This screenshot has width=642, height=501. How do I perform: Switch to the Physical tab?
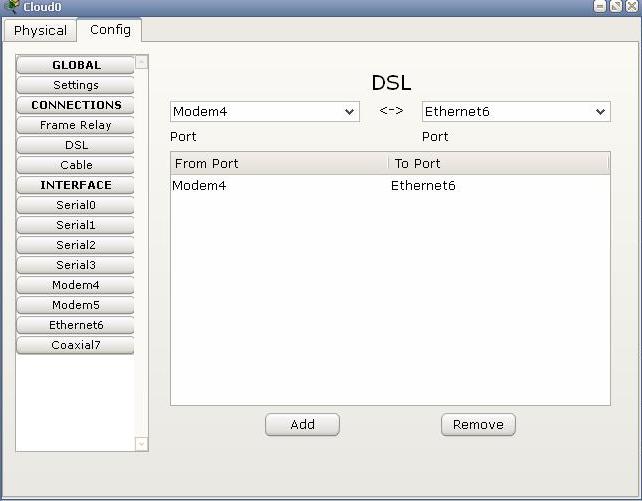click(x=40, y=31)
